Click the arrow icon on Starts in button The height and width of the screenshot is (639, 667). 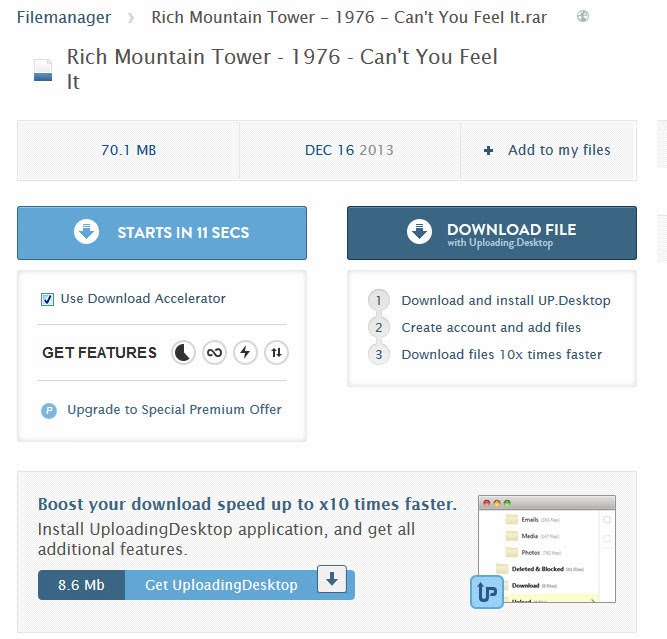pyautogui.click(x=86, y=232)
